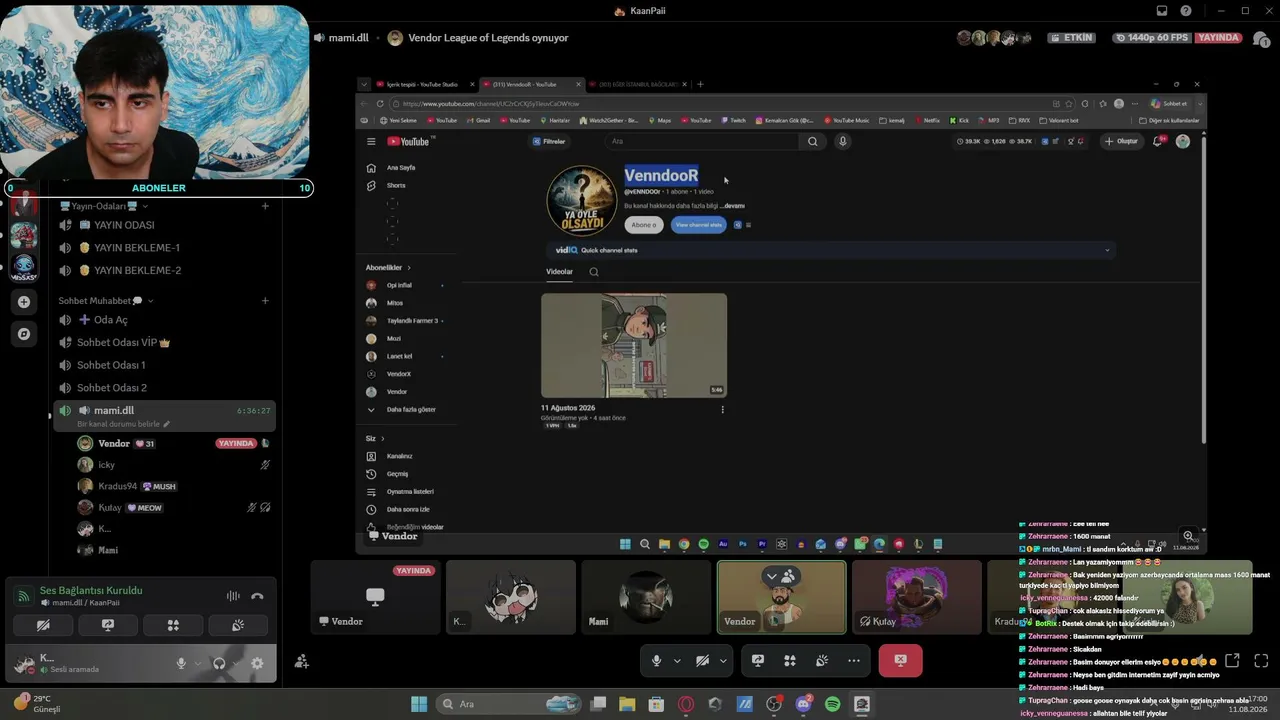Click the Filtreler button in YouTube

(x=549, y=141)
